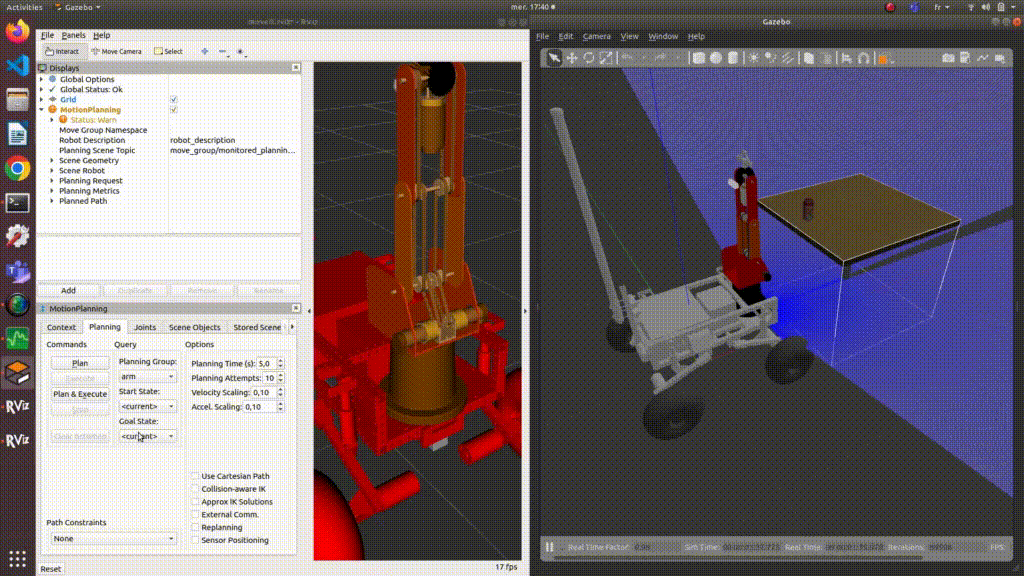The height and width of the screenshot is (576, 1024).
Task: Switch to the Move Camera tool
Action: pos(116,51)
